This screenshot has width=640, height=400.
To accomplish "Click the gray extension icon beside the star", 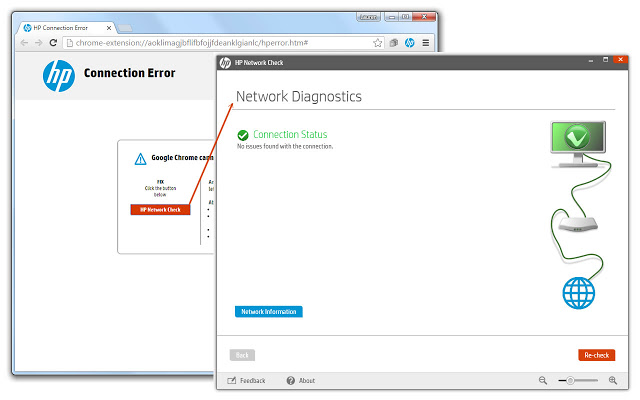I will tap(393, 43).
